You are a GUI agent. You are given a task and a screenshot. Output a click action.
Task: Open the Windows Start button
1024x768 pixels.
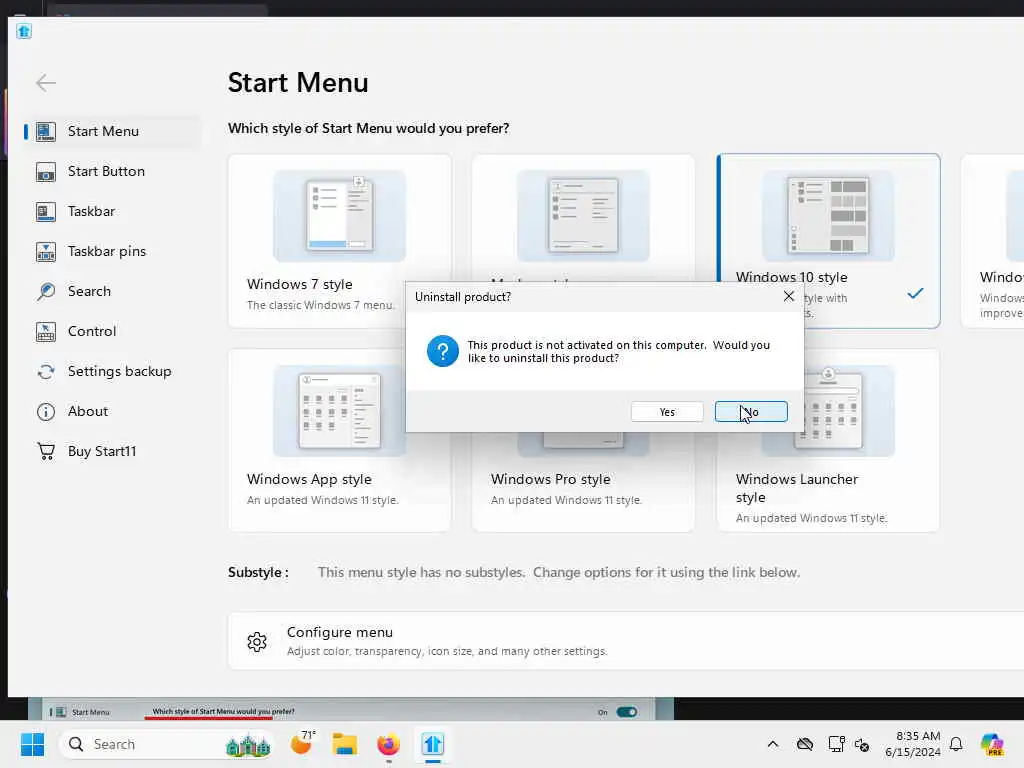[32, 744]
